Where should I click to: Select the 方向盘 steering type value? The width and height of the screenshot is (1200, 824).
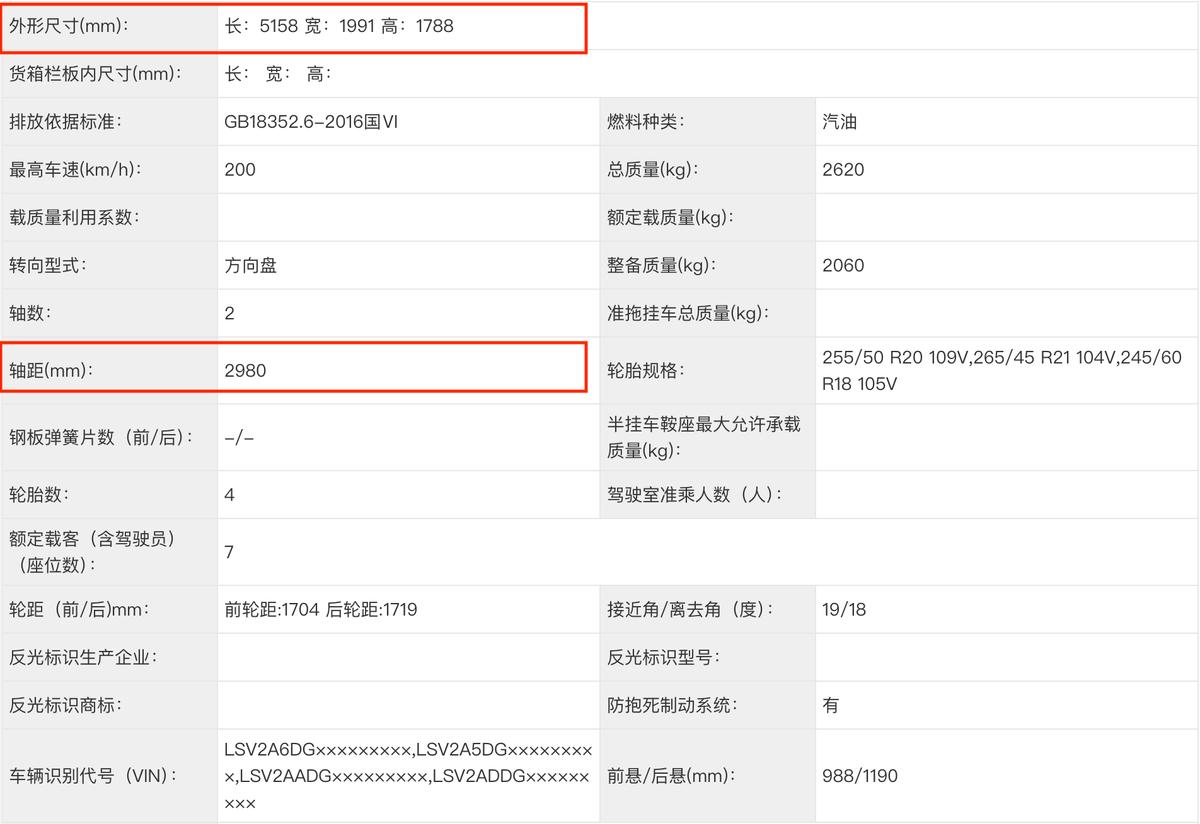[x=251, y=266]
